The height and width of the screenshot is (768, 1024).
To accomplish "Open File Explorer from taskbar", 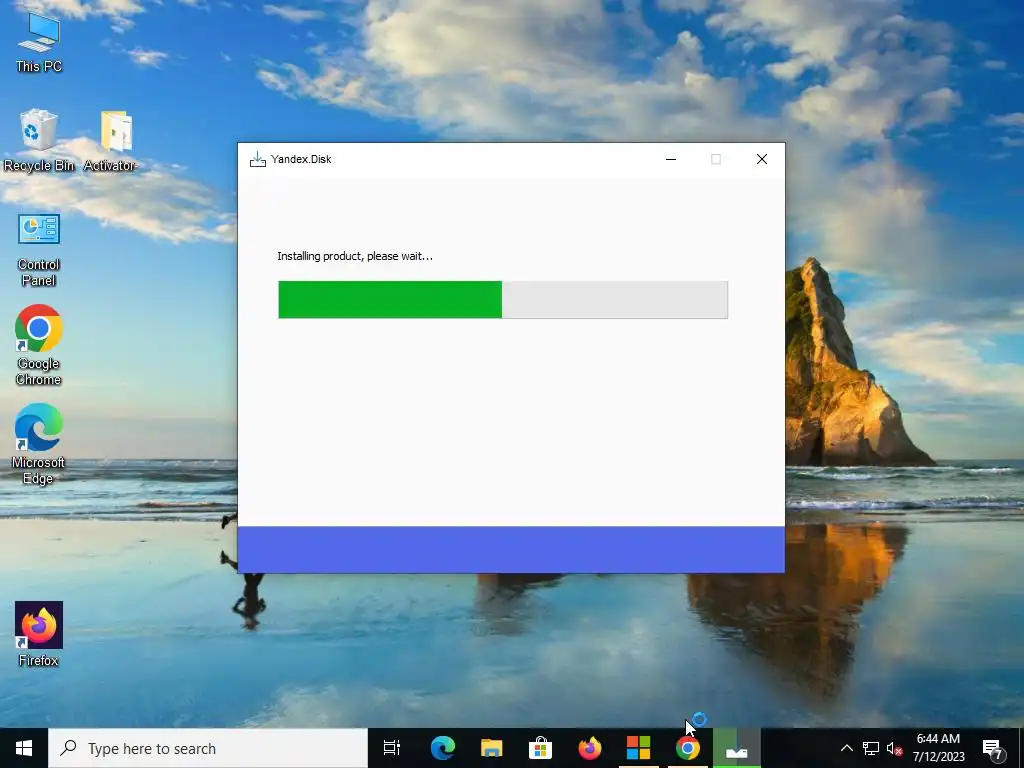I will pos(491,748).
